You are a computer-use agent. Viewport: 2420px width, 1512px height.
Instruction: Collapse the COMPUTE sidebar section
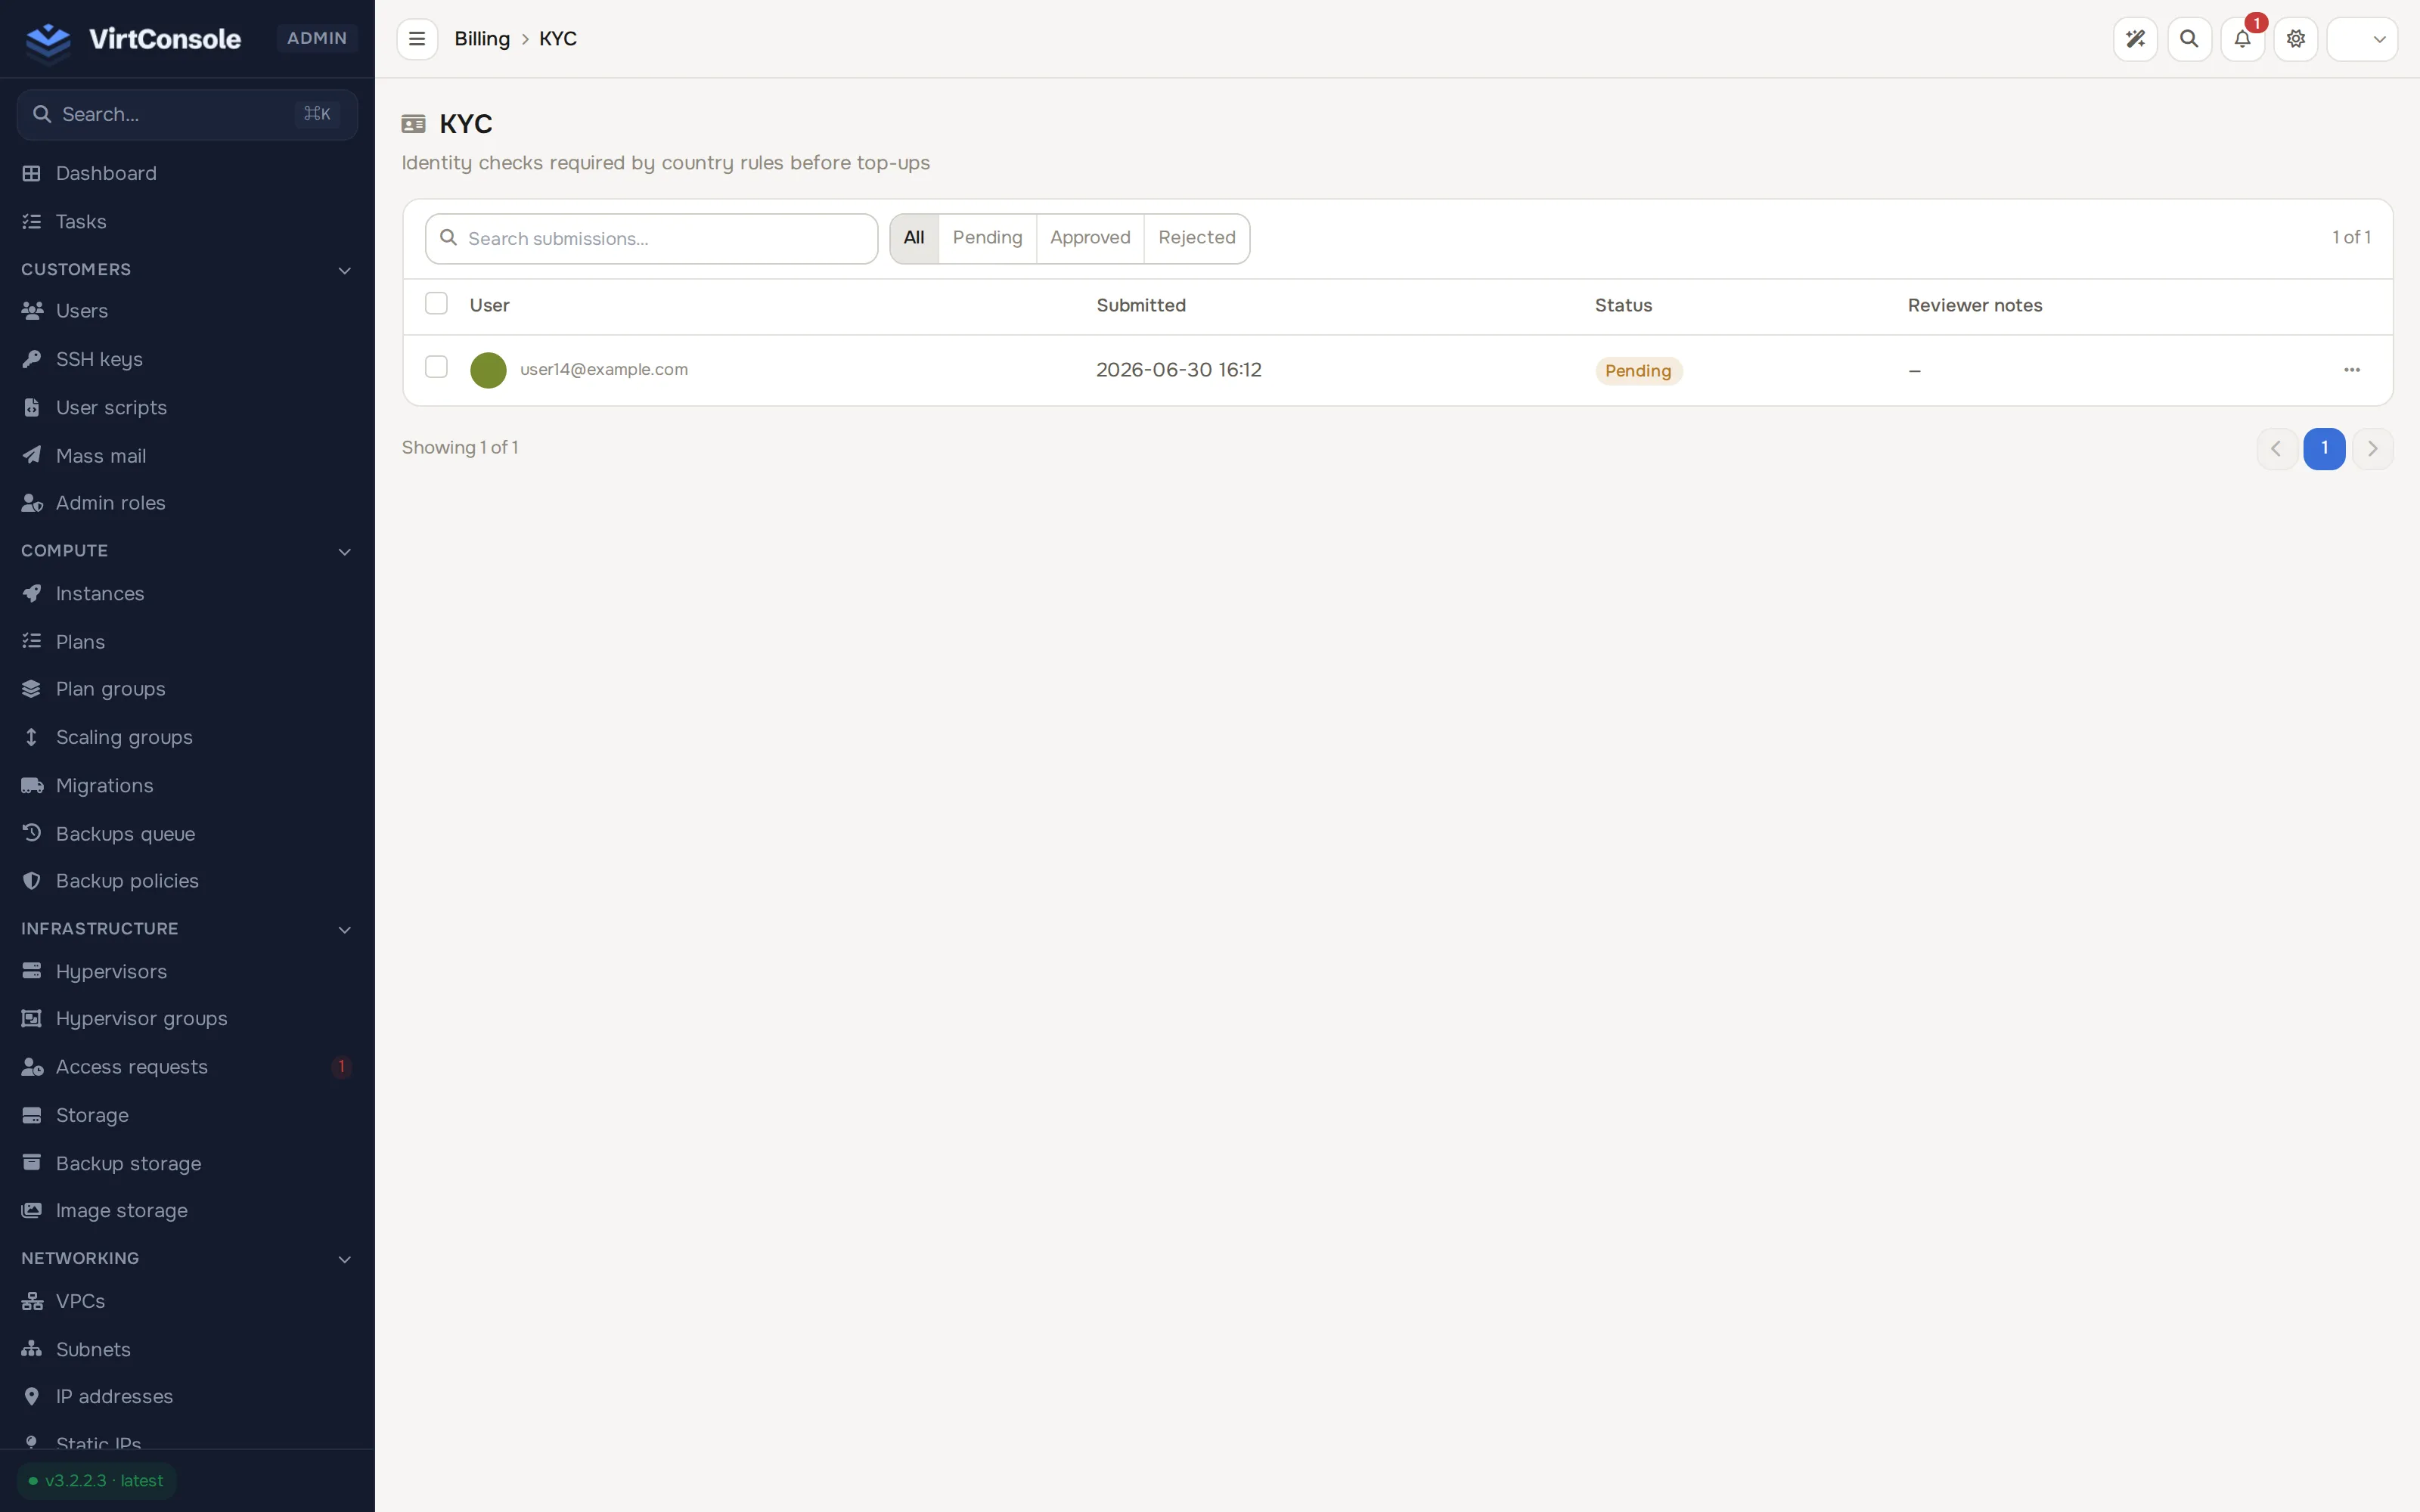click(187, 551)
